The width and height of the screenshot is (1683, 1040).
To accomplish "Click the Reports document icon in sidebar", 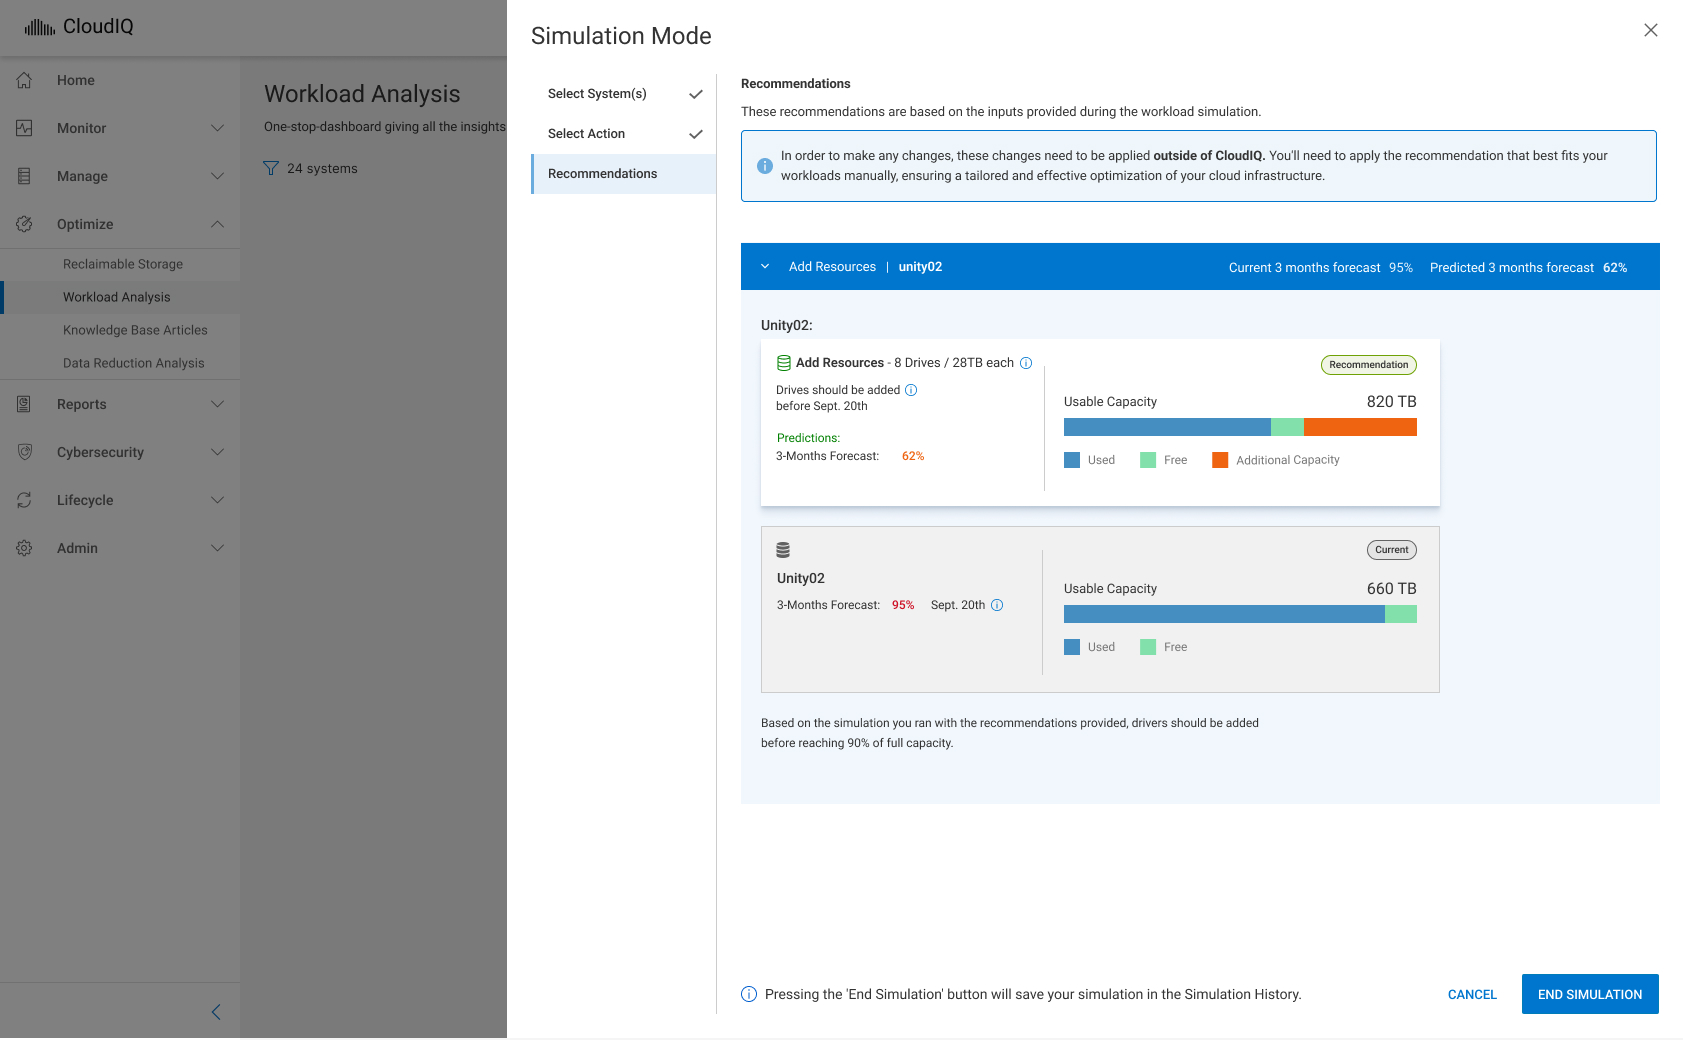I will (25, 404).
